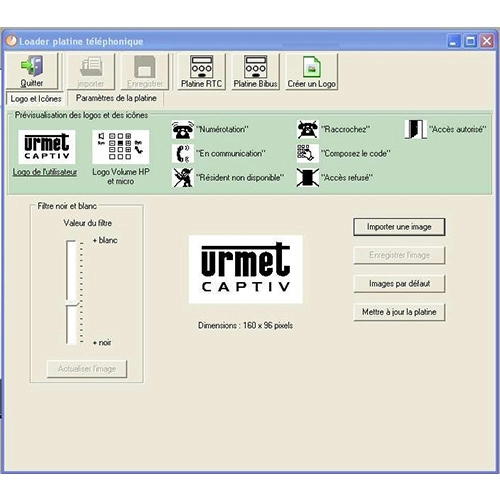Click the "+ blanc" slider label
The image size is (500, 500).
pyautogui.click(x=105, y=240)
